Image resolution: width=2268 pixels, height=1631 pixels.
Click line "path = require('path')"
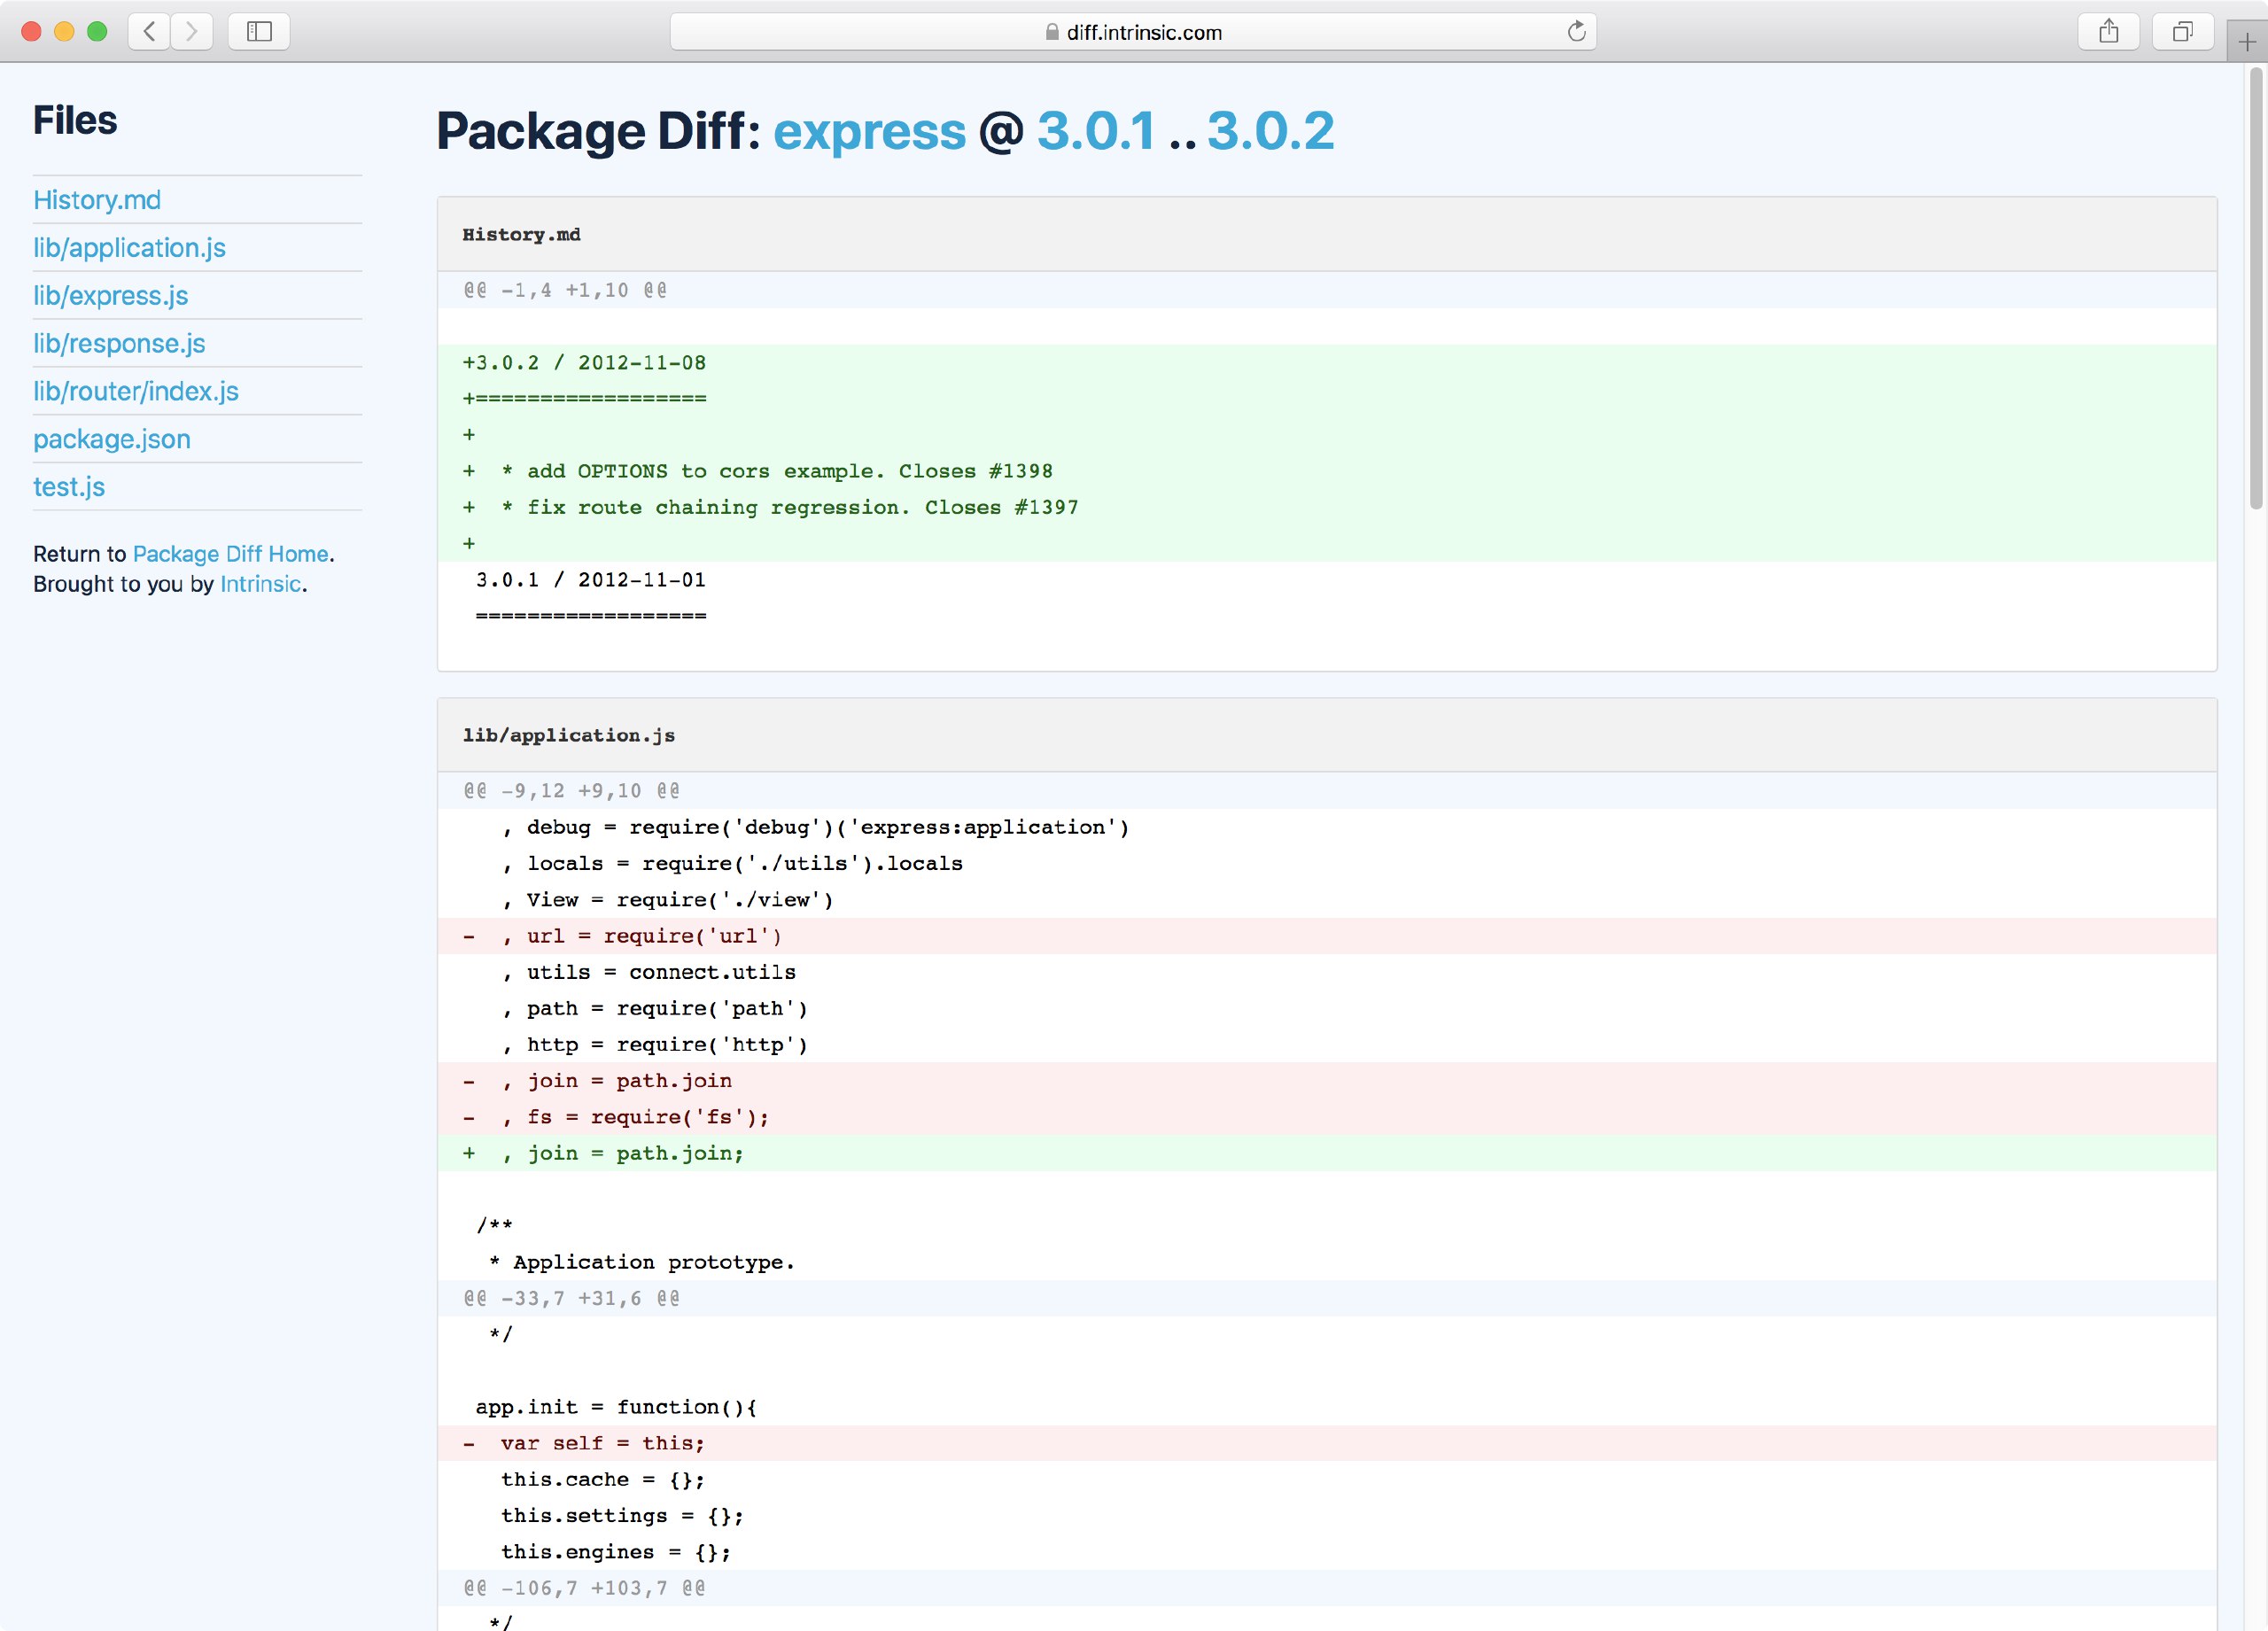1326,1008
